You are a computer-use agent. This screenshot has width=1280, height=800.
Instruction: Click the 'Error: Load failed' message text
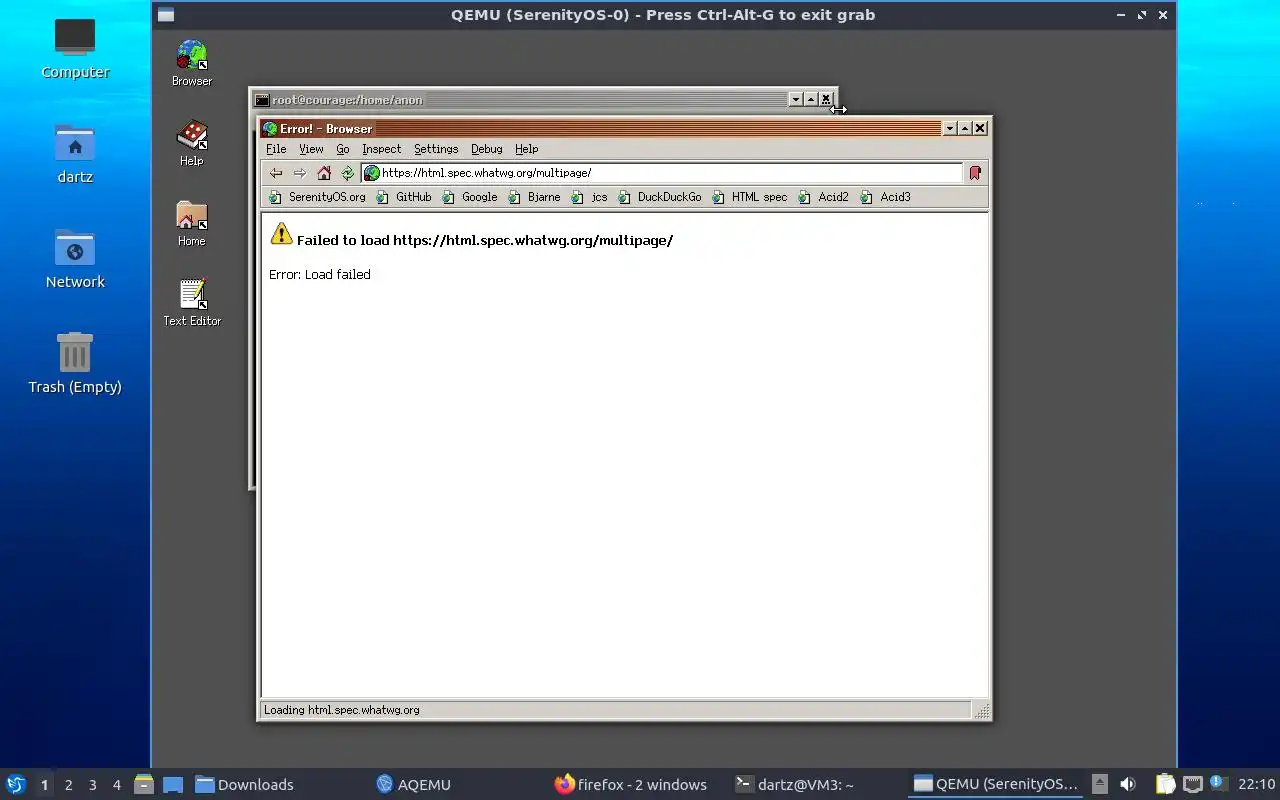pyautogui.click(x=319, y=274)
